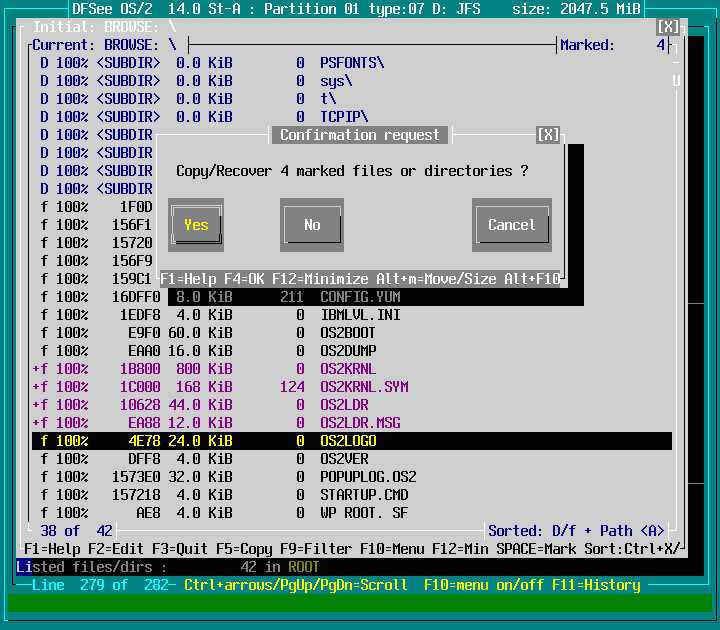Confirm copy with the Yes button
Image resolution: width=720 pixels, height=630 pixels.
[x=196, y=225]
